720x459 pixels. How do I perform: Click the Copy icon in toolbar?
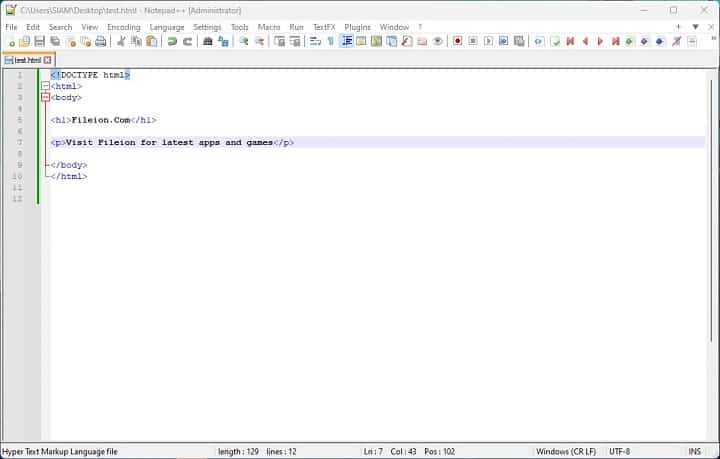136,42
